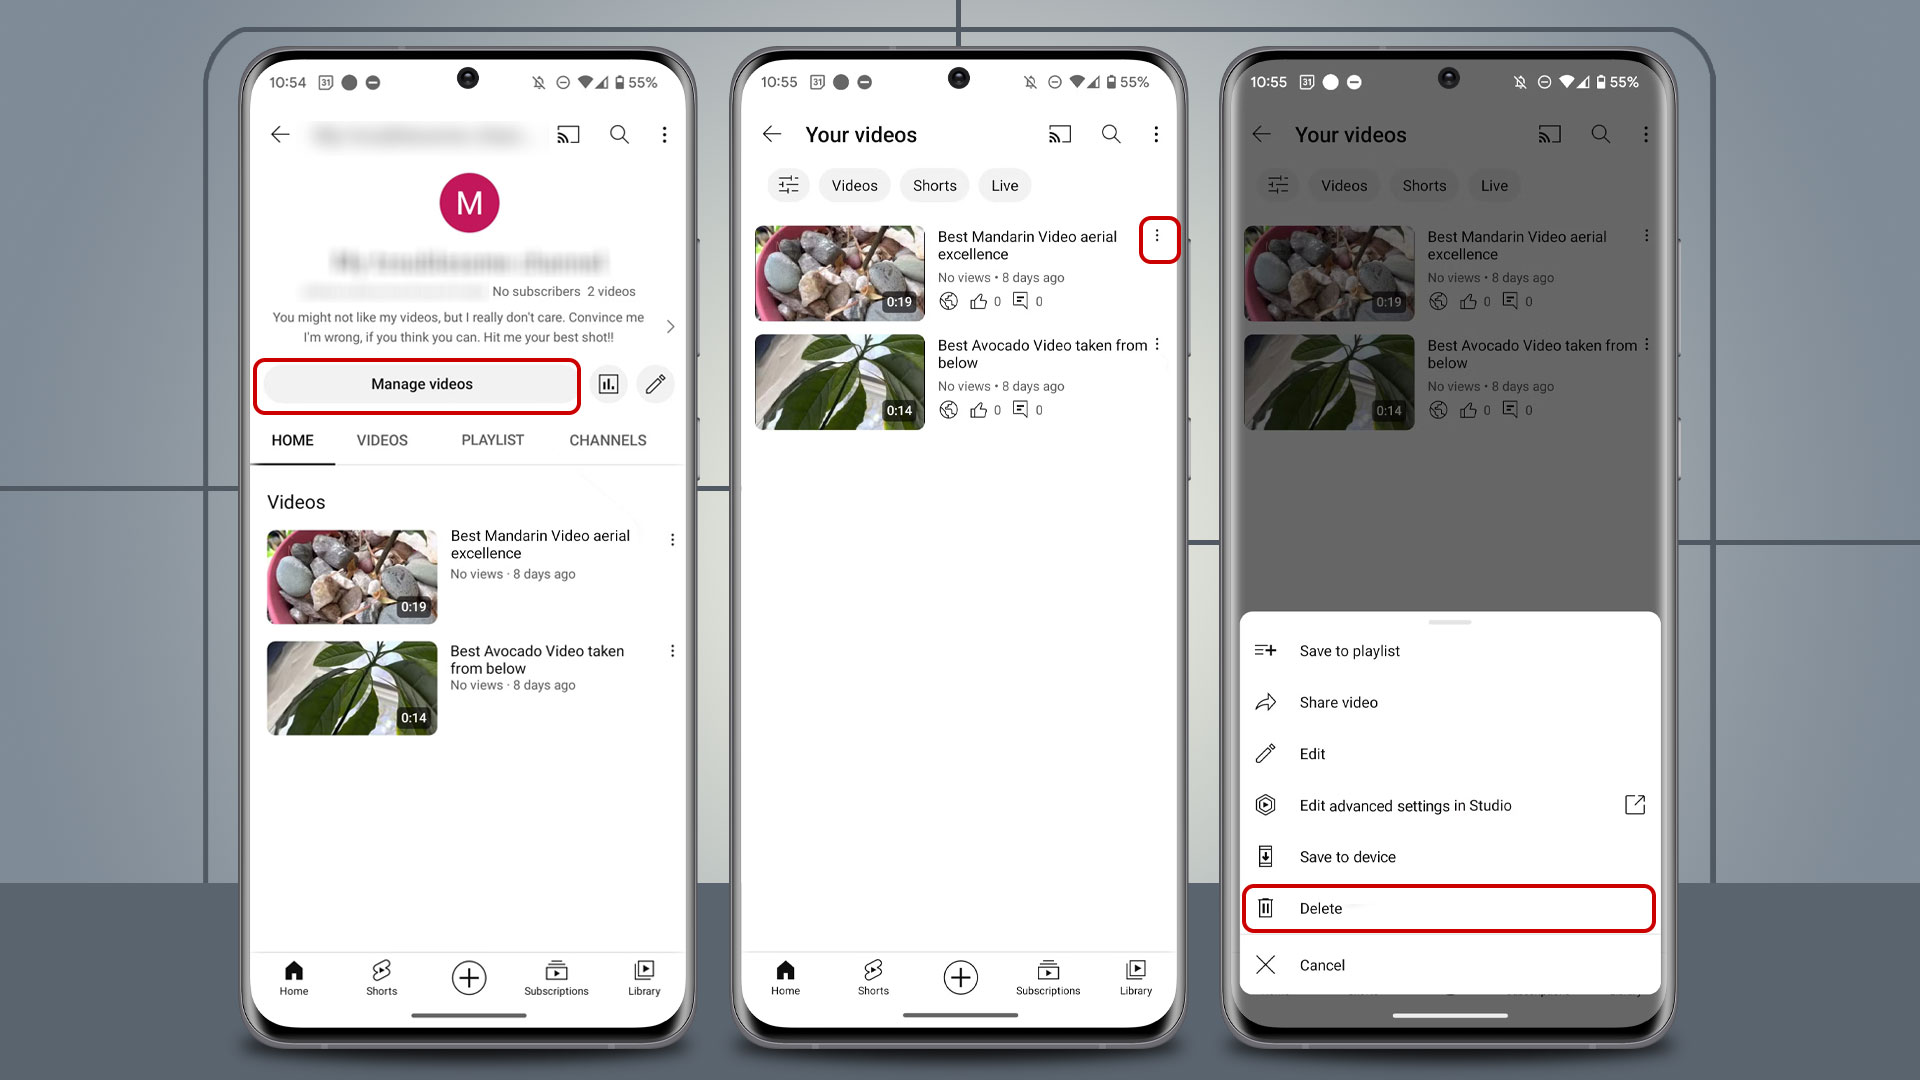The image size is (1920, 1080).
Task: Click the comment icon on Best Avocado Video
Action: [1021, 409]
